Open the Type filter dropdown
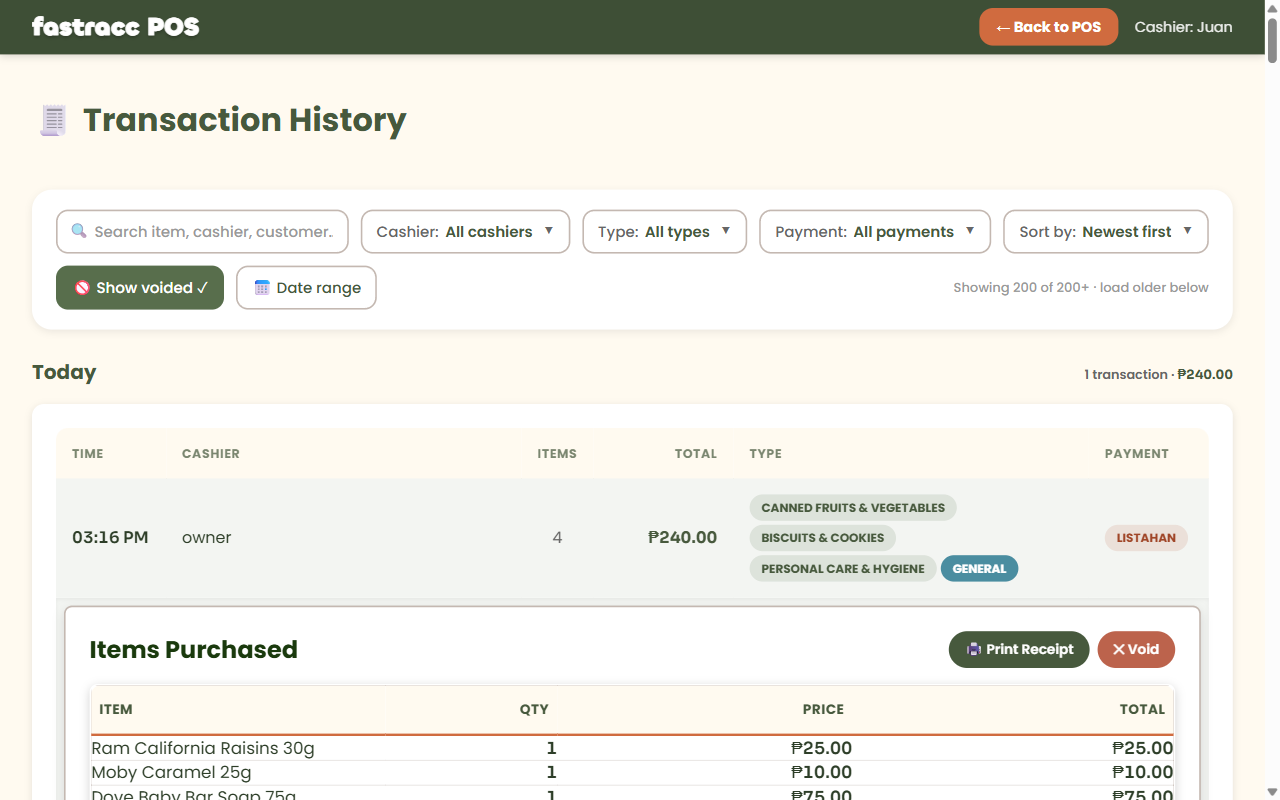The width and height of the screenshot is (1280, 800). tap(665, 232)
